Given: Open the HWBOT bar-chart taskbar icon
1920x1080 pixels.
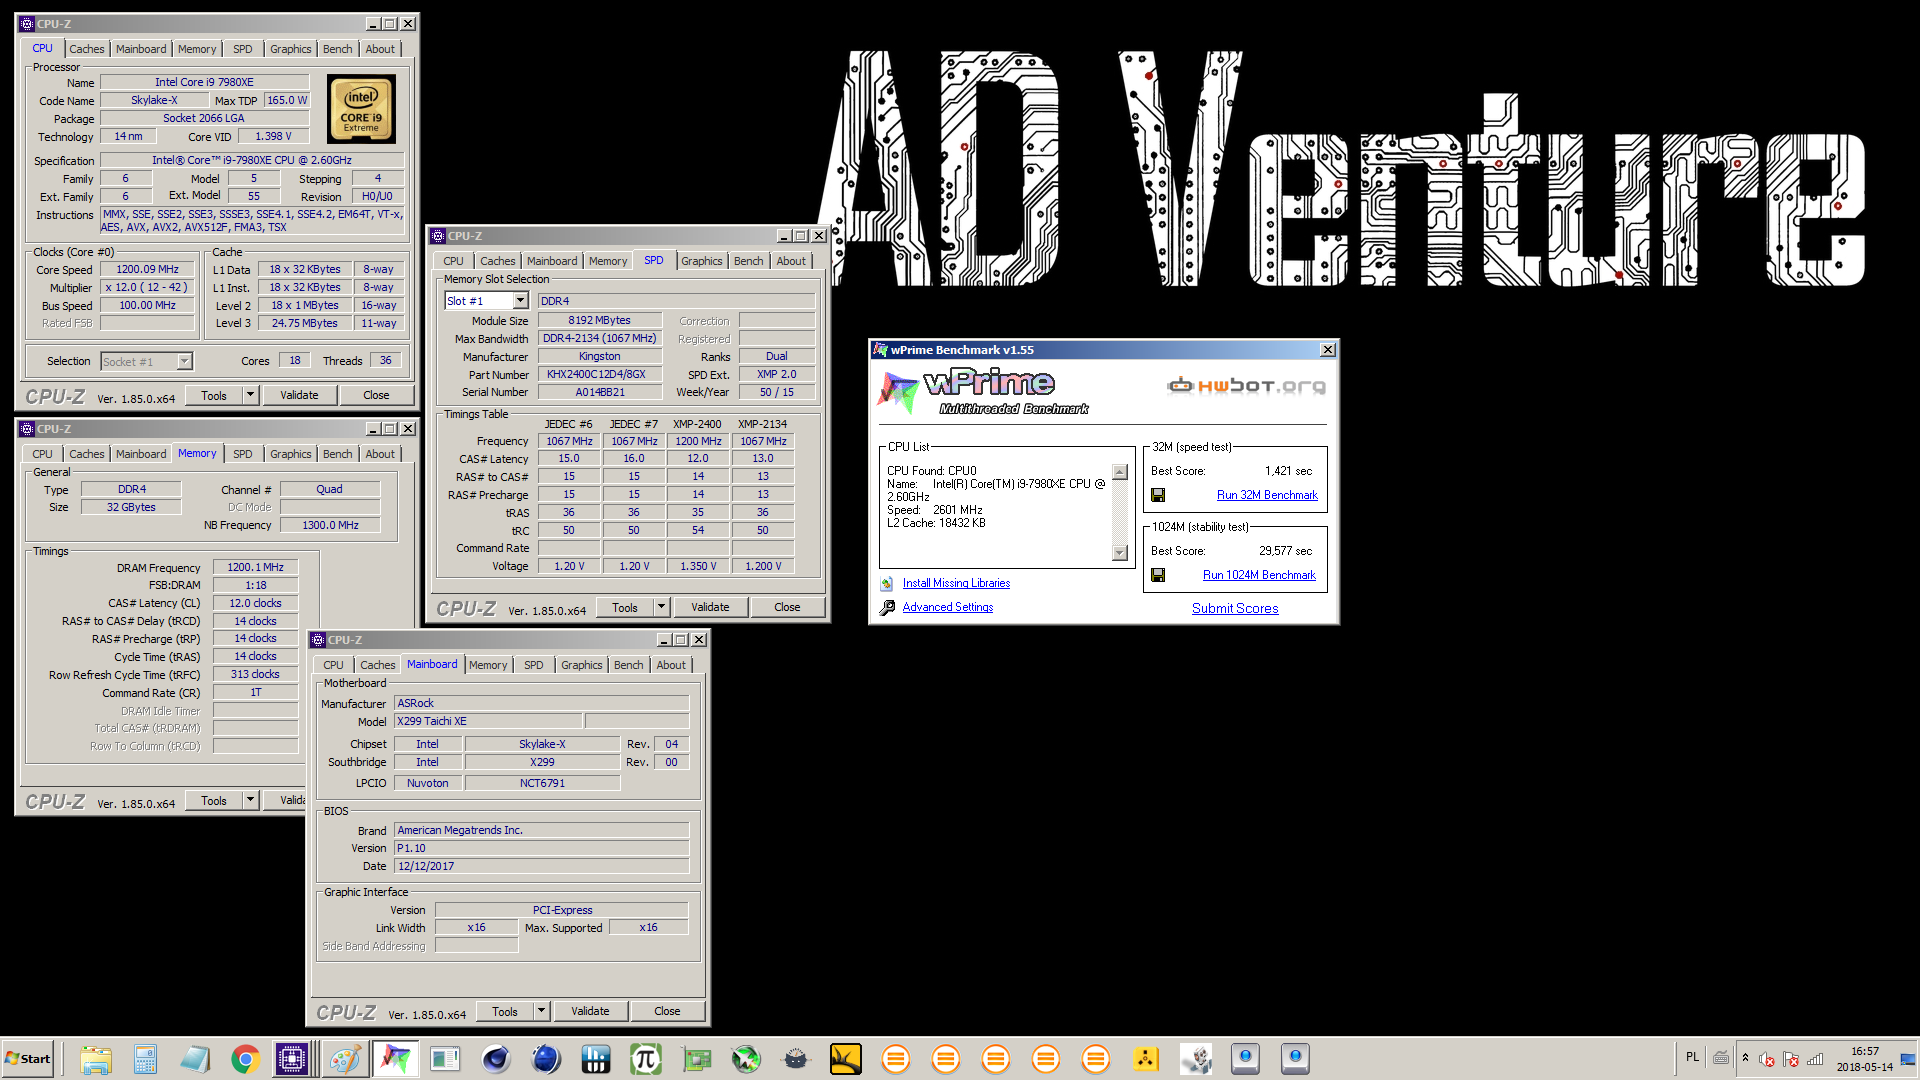Looking at the screenshot, I should tap(596, 1059).
